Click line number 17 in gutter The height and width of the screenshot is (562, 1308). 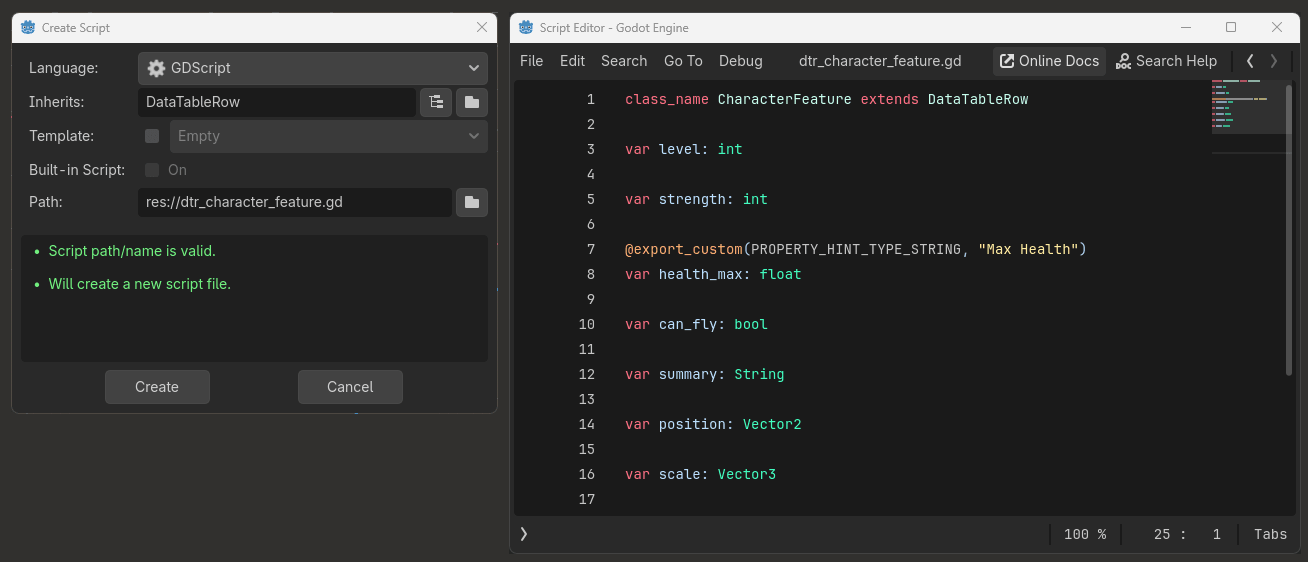[x=586, y=499]
